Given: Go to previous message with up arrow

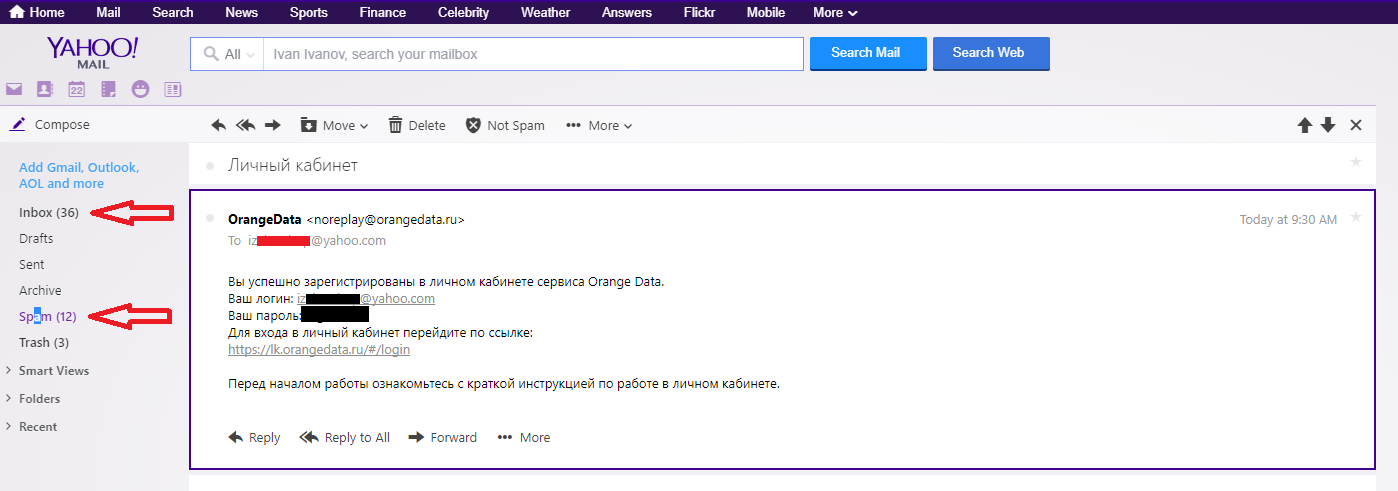Looking at the screenshot, I should click(x=1304, y=125).
